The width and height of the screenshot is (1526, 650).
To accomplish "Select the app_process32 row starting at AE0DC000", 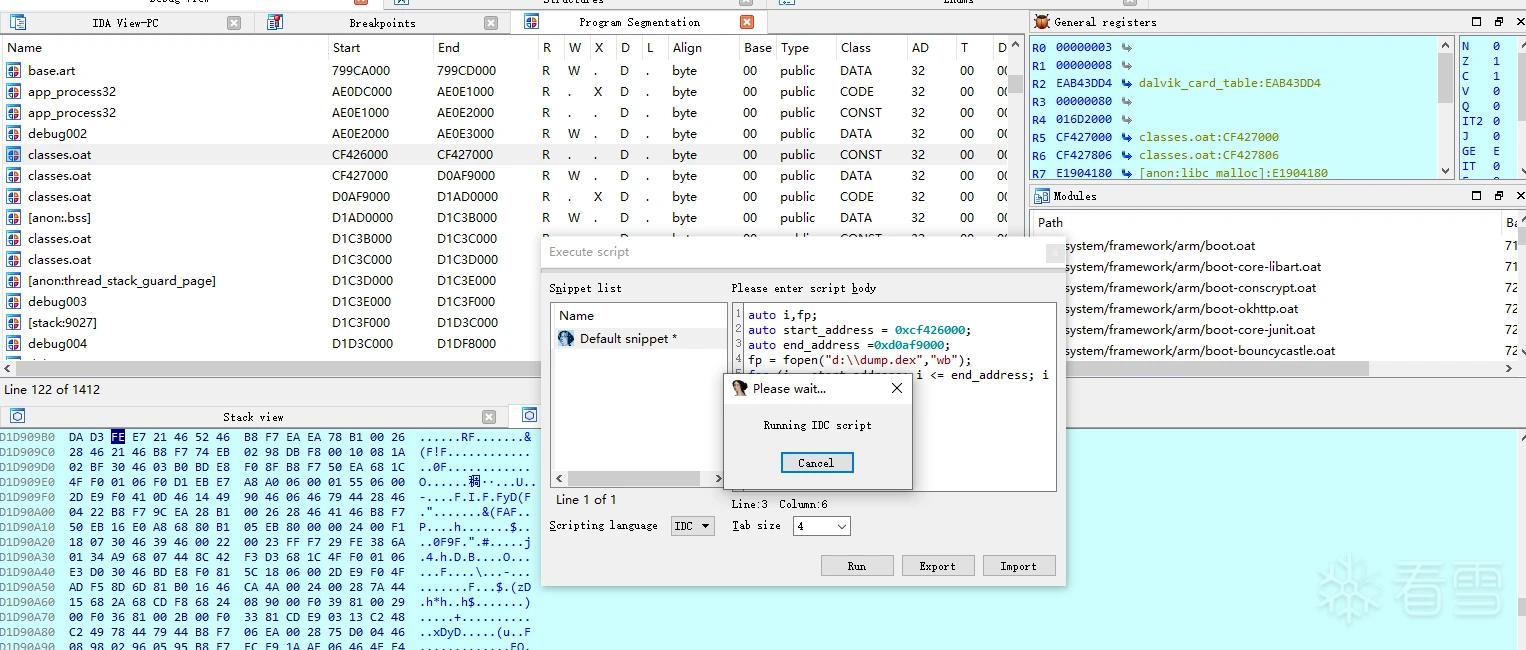I will (504, 92).
